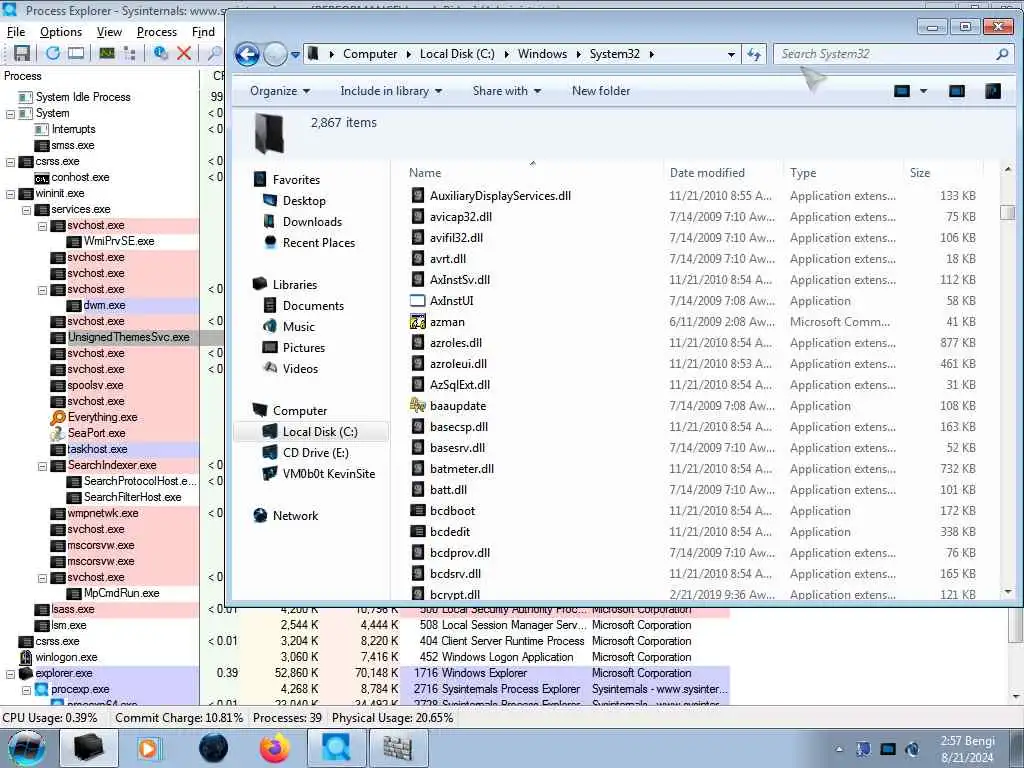Open the View menu

109,32
